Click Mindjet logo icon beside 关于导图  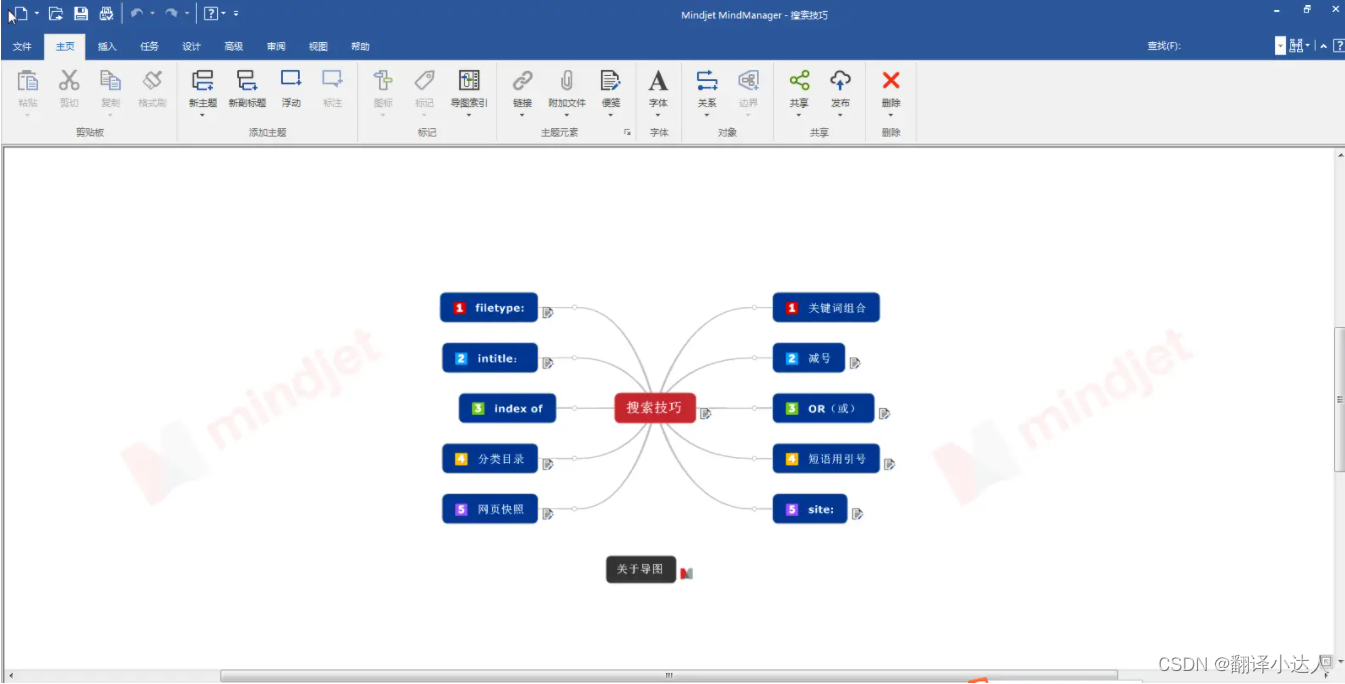(x=686, y=573)
